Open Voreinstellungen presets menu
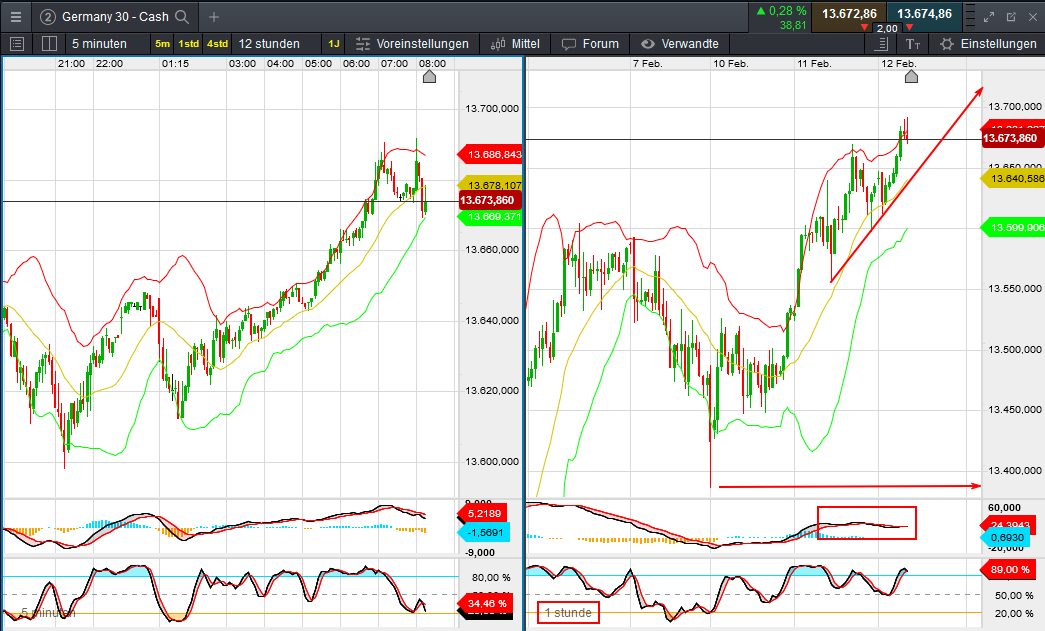This screenshot has height=631, width=1045. (413, 44)
